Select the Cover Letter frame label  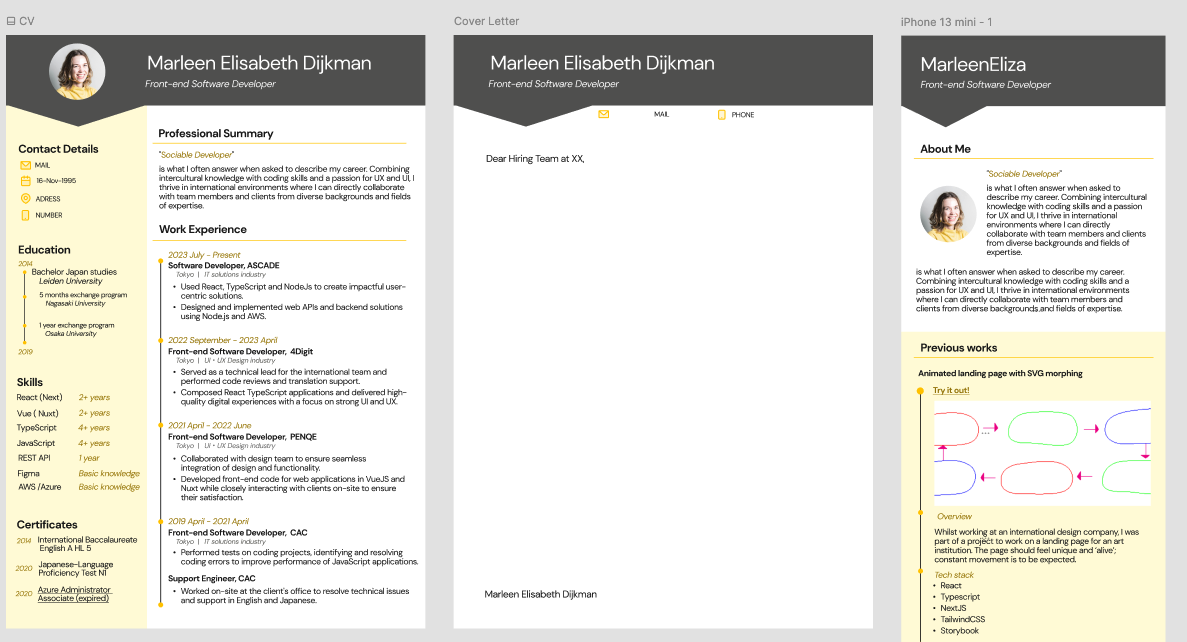[x=486, y=20]
